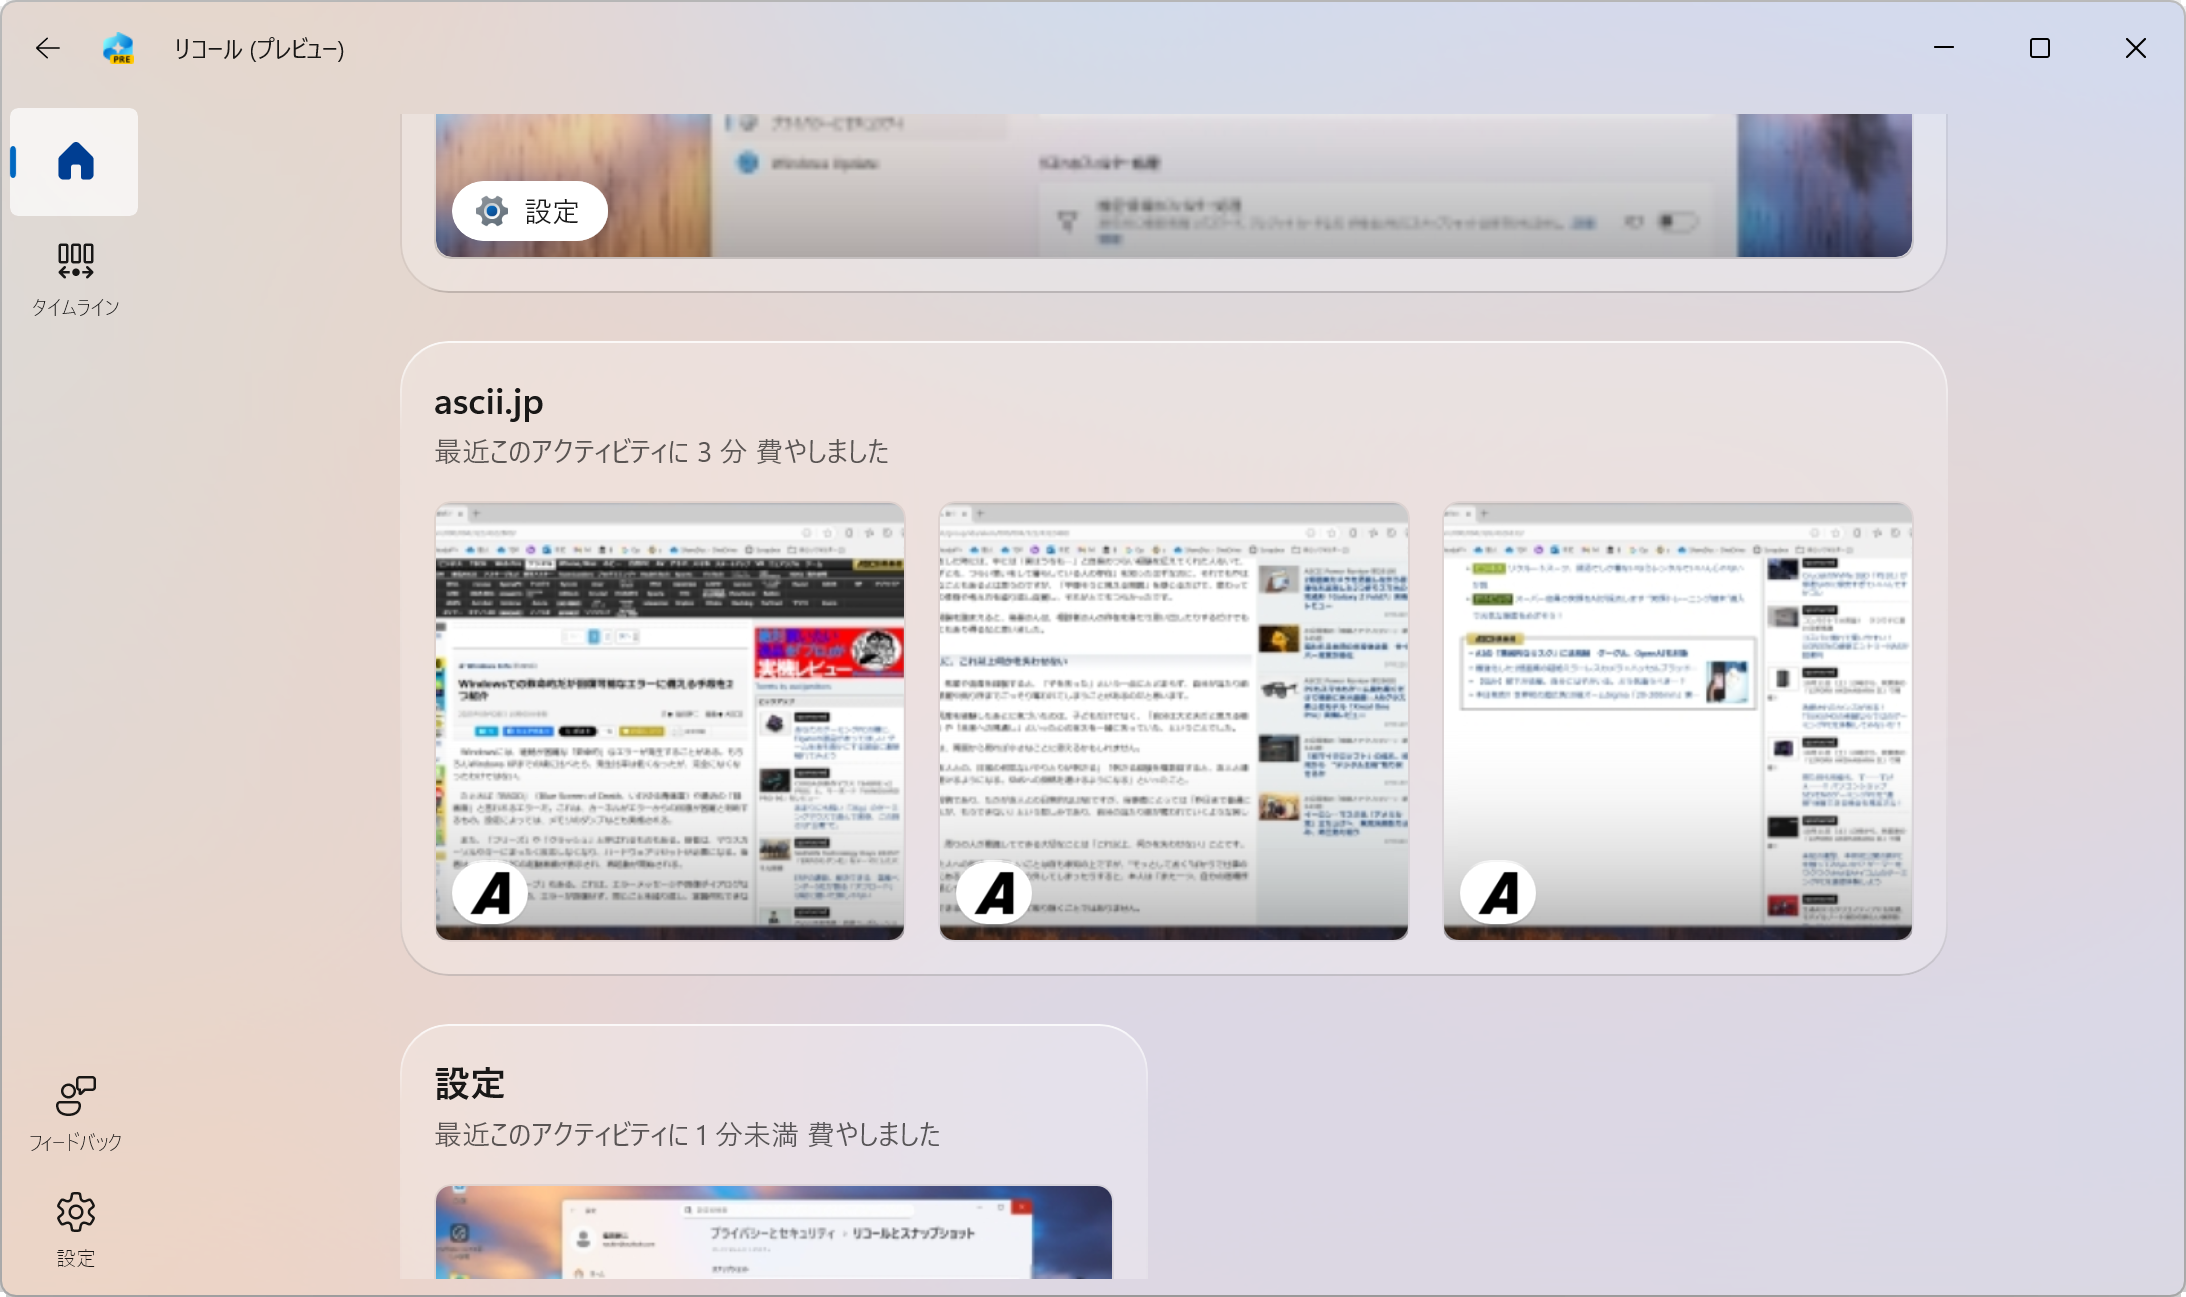Viewport: 2186px width, 1297px height.
Task: Open the Timeline (タイムライン) view
Action: click(x=75, y=278)
